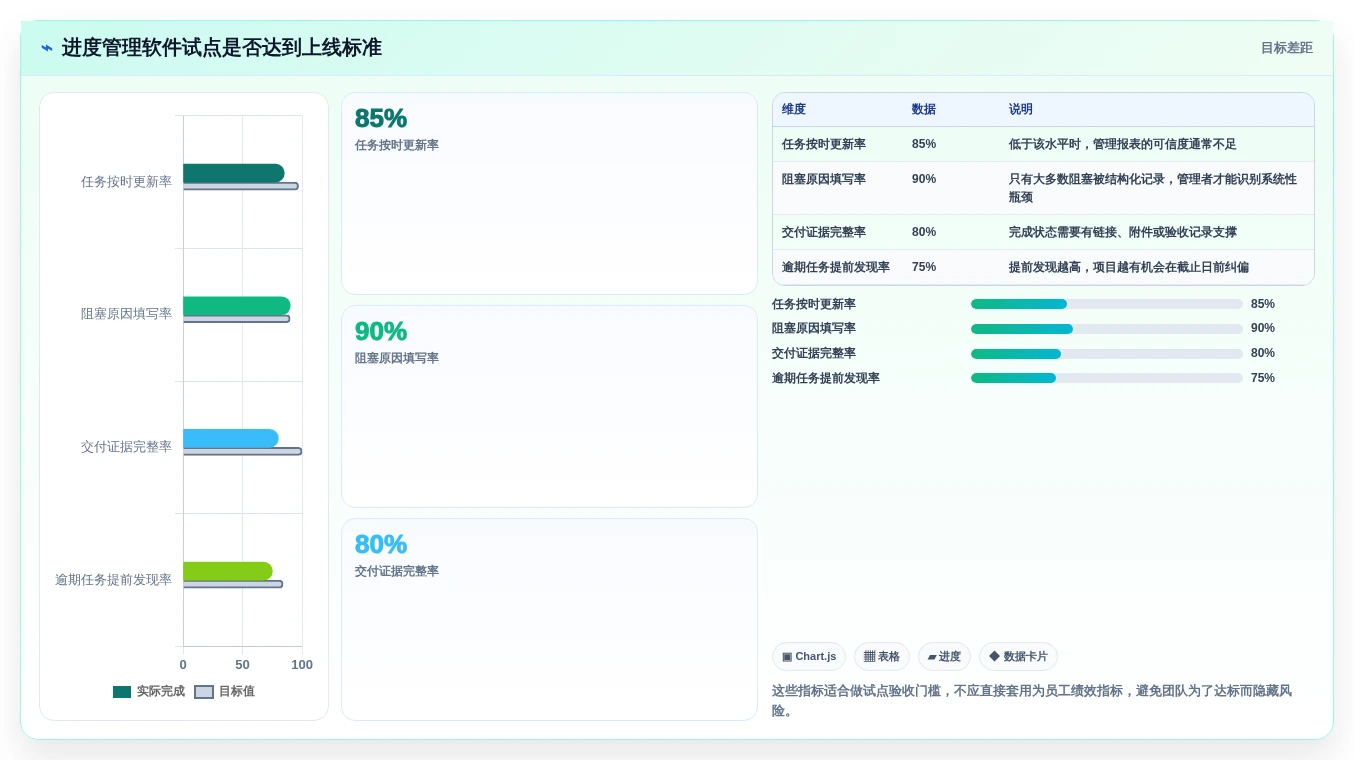Image resolution: width=1354 pixels, height=760 pixels.
Task: Click the chart axis label 任务按时更新率
Action: click(126, 182)
